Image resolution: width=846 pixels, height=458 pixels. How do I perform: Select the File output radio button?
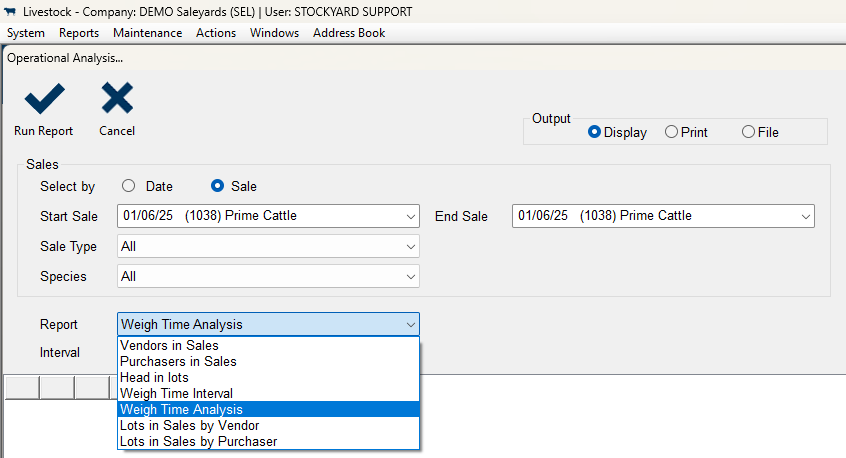tap(748, 132)
